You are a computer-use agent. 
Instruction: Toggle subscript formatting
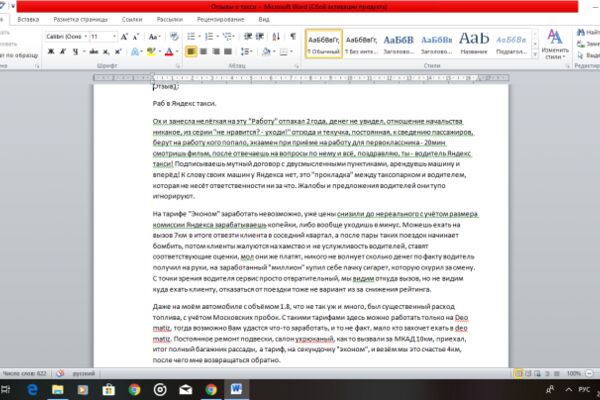tap(106, 51)
